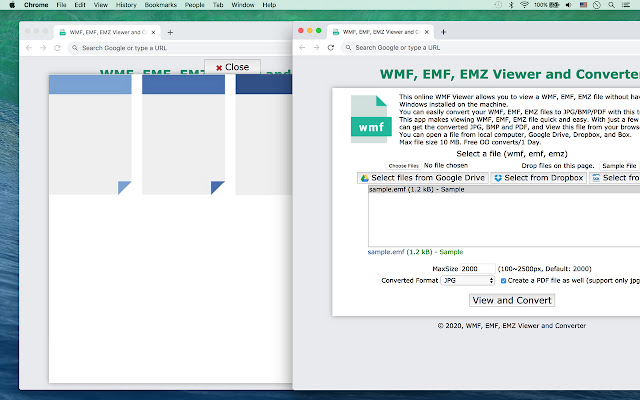640x400 pixels.
Task: Click the light blue document thumbnail
Action: point(90,135)
